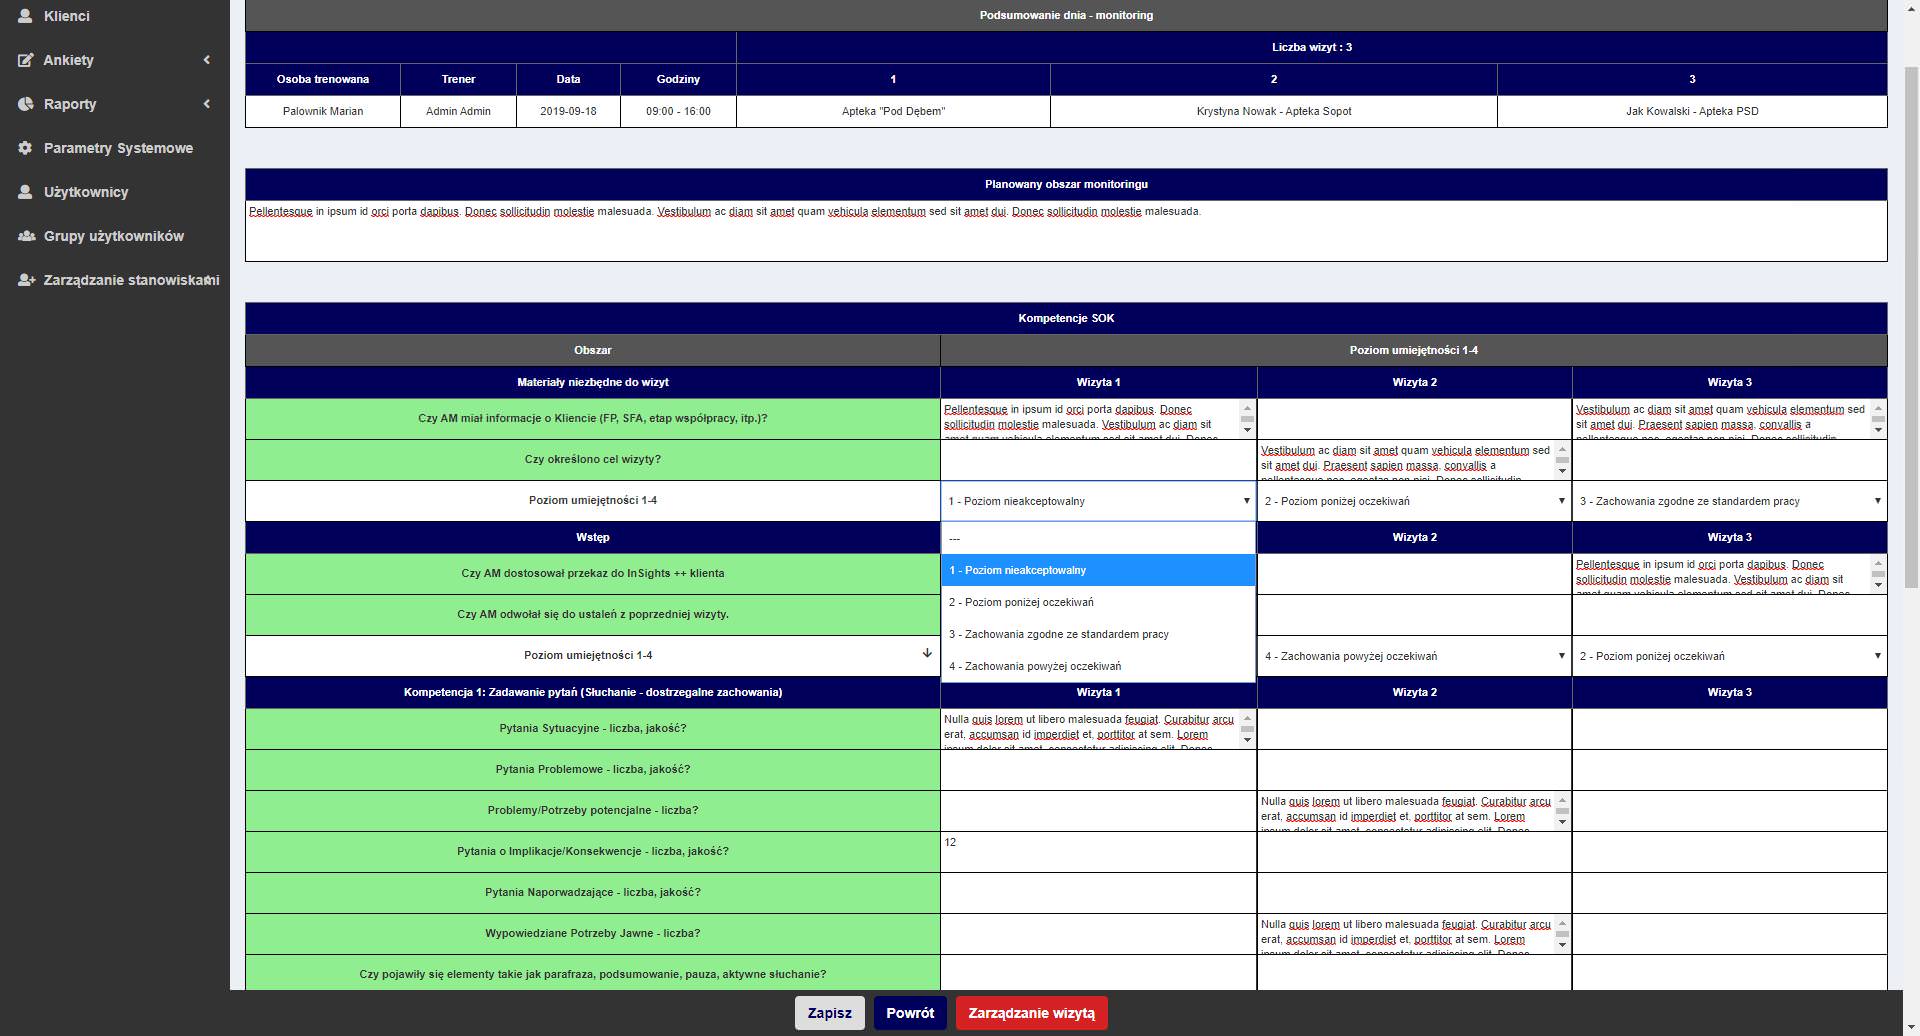This screenshot has width=1920, height=1036.
Task: Click the Zarządzanie stanowiskami user-plus icon
Action: (x=26, y=280)
